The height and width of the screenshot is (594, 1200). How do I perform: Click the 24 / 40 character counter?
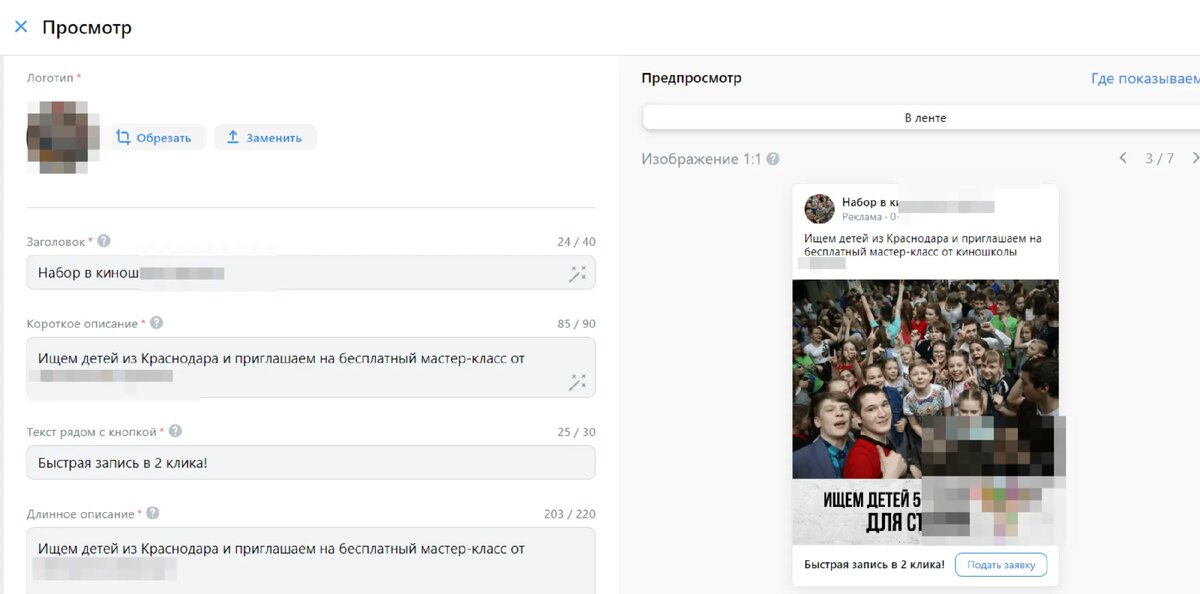[576, 241]
